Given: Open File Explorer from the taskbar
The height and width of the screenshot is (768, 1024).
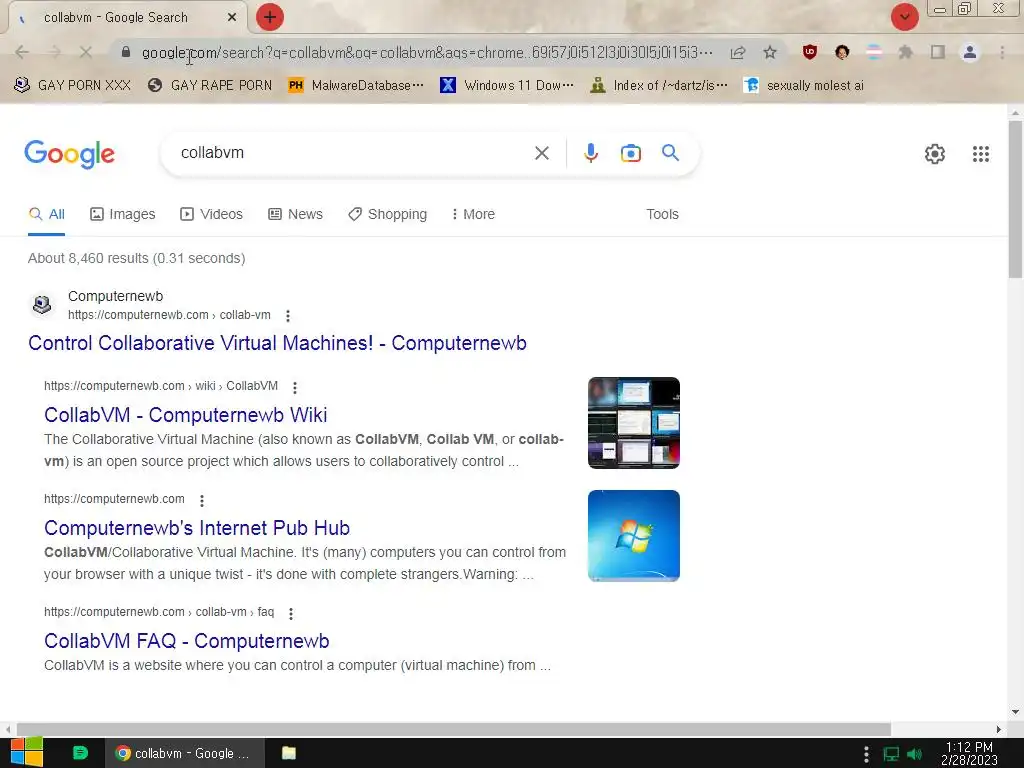Looking at the screenshot, I should coord(289,753).
